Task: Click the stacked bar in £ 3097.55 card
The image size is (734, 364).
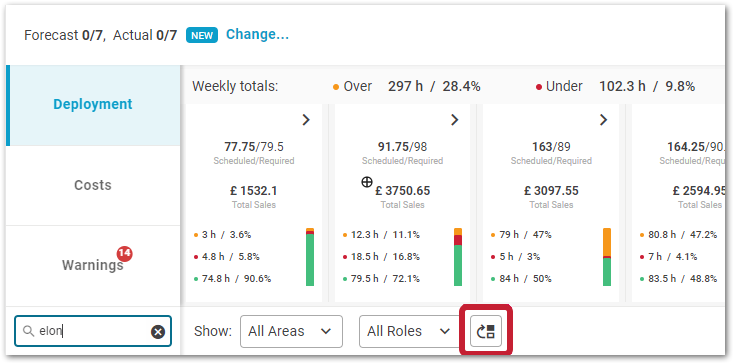Action: click(607, 257)
